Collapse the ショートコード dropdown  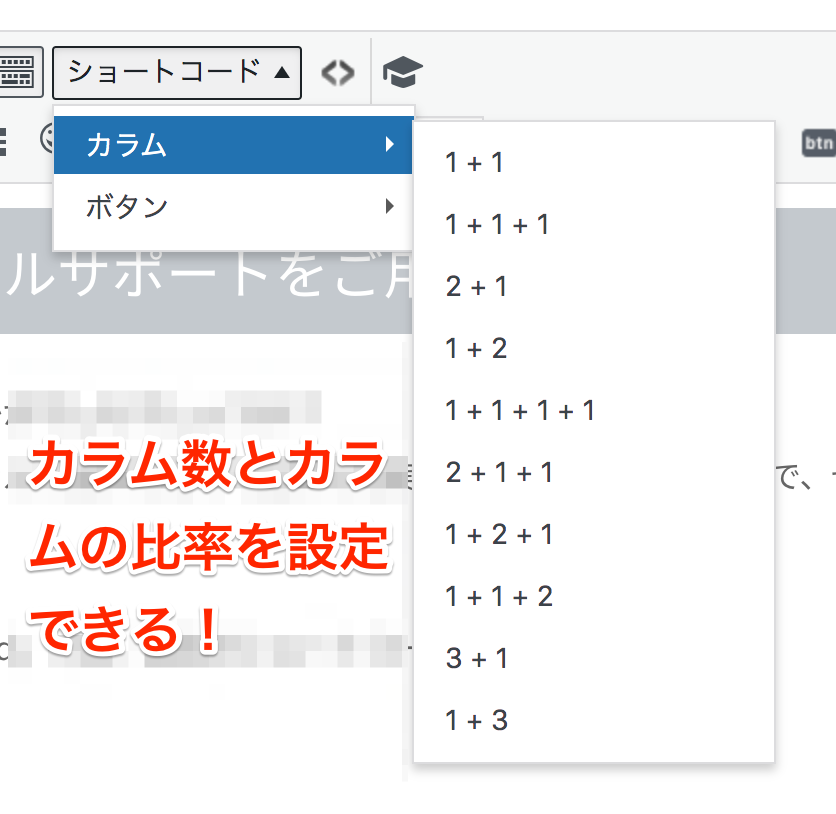[177, 72]
